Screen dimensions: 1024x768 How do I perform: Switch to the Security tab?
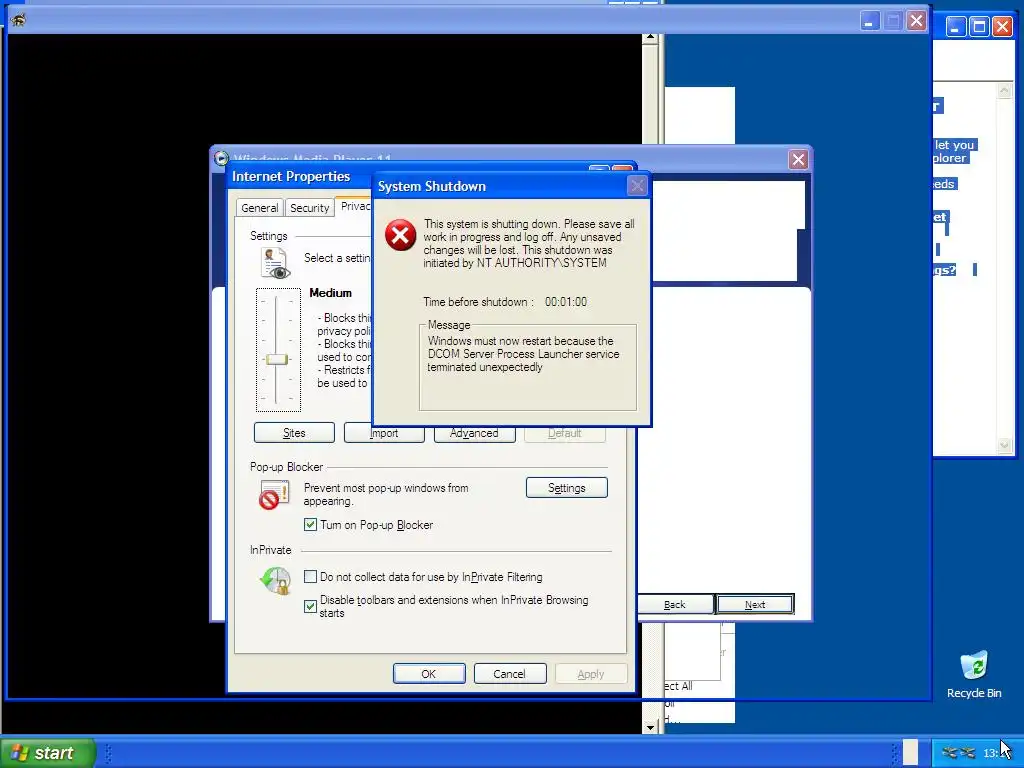tap(310, 208)
